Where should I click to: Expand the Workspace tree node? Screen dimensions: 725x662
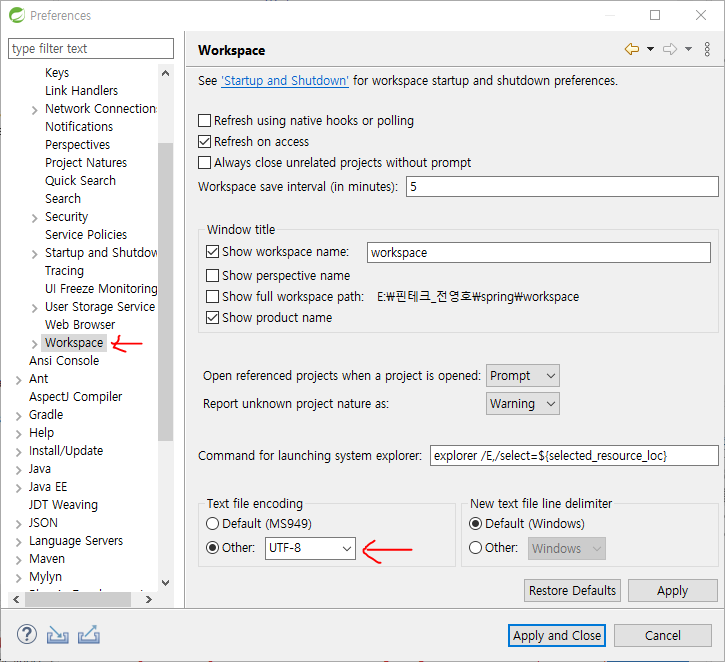point(34,343)
